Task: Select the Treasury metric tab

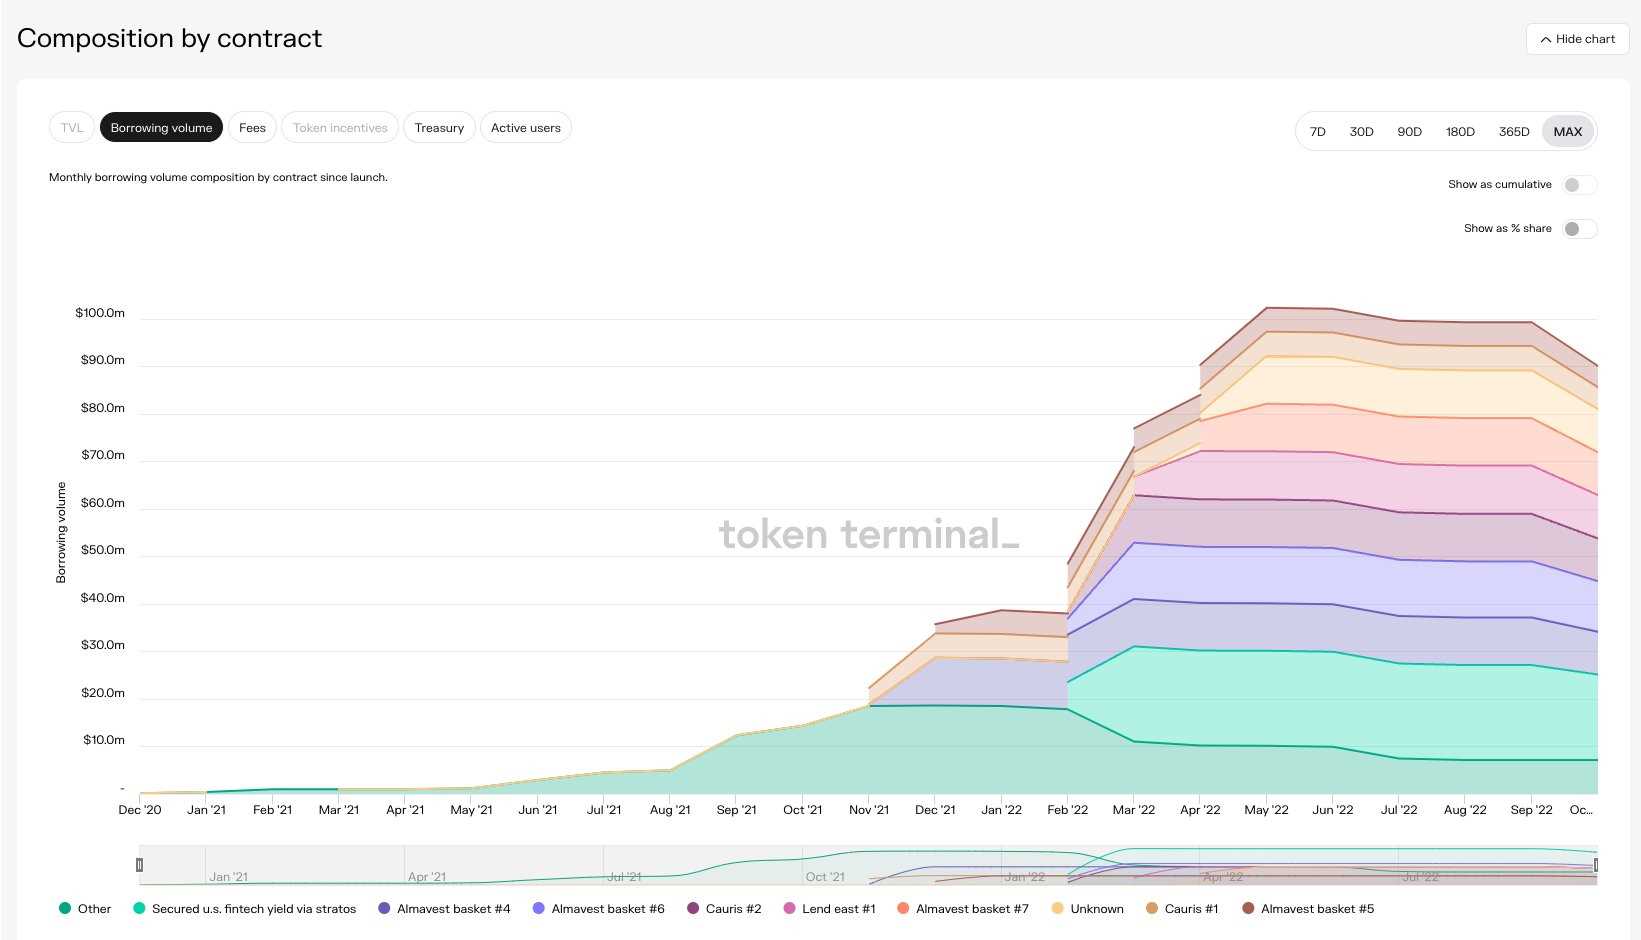Action: [x=439, y=128]
